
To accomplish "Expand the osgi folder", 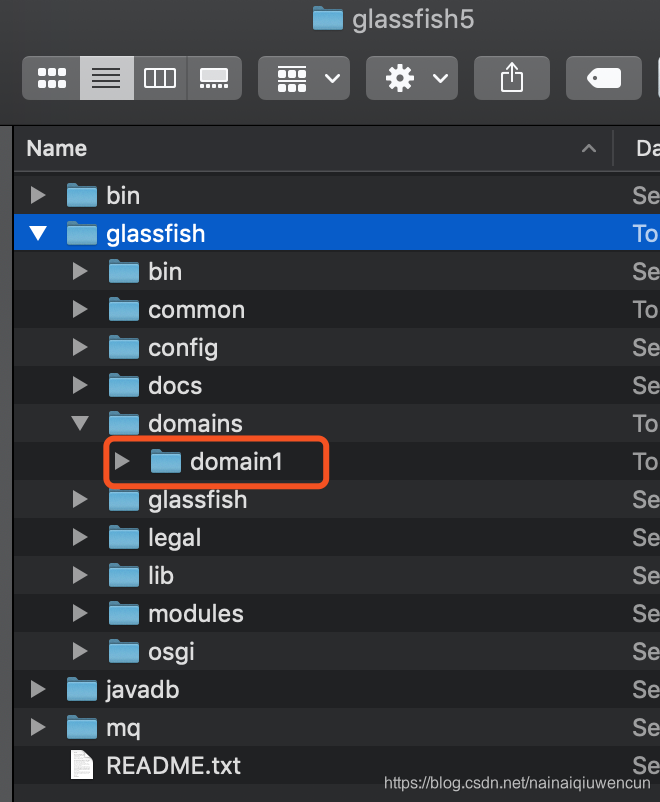I will [80, 651].
